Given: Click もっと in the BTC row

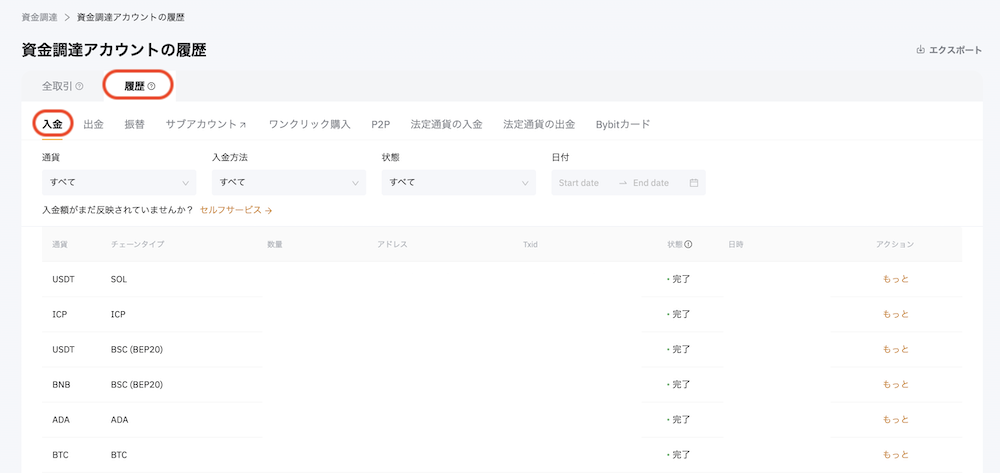Looking at the screenshot, I should 895,455.
